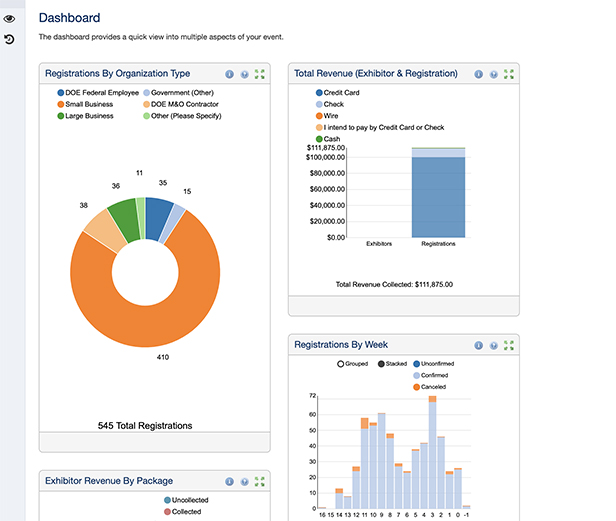Click the '545 Total Registrations' text
Image resolution: width=616 pixels, height=521 pixels.
click(x=145, y=426)
